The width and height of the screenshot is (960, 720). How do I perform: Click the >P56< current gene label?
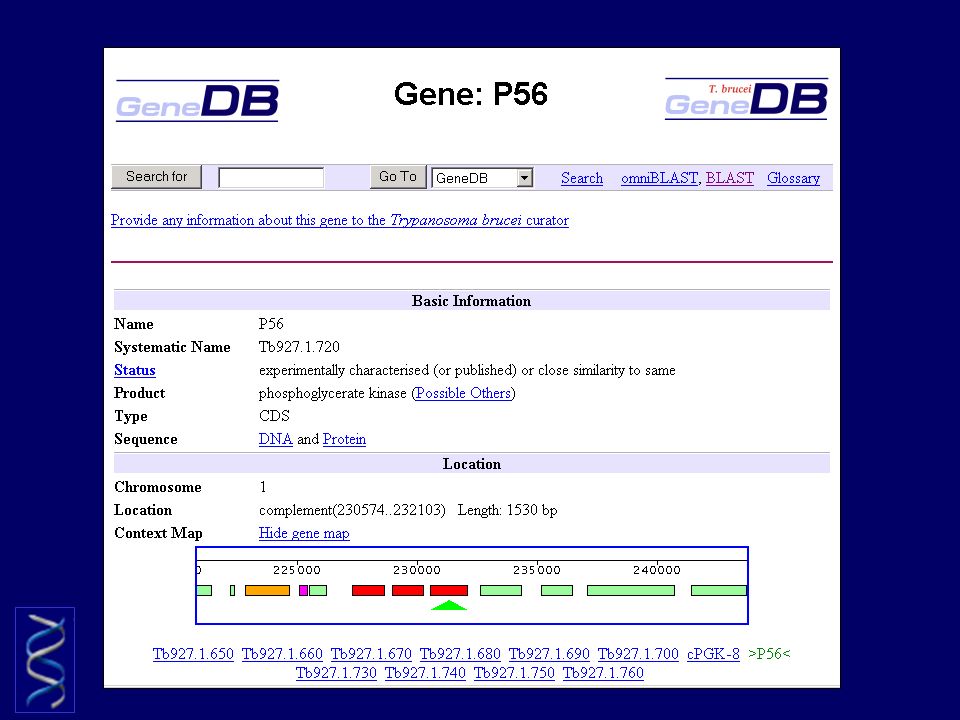(769, 654)
